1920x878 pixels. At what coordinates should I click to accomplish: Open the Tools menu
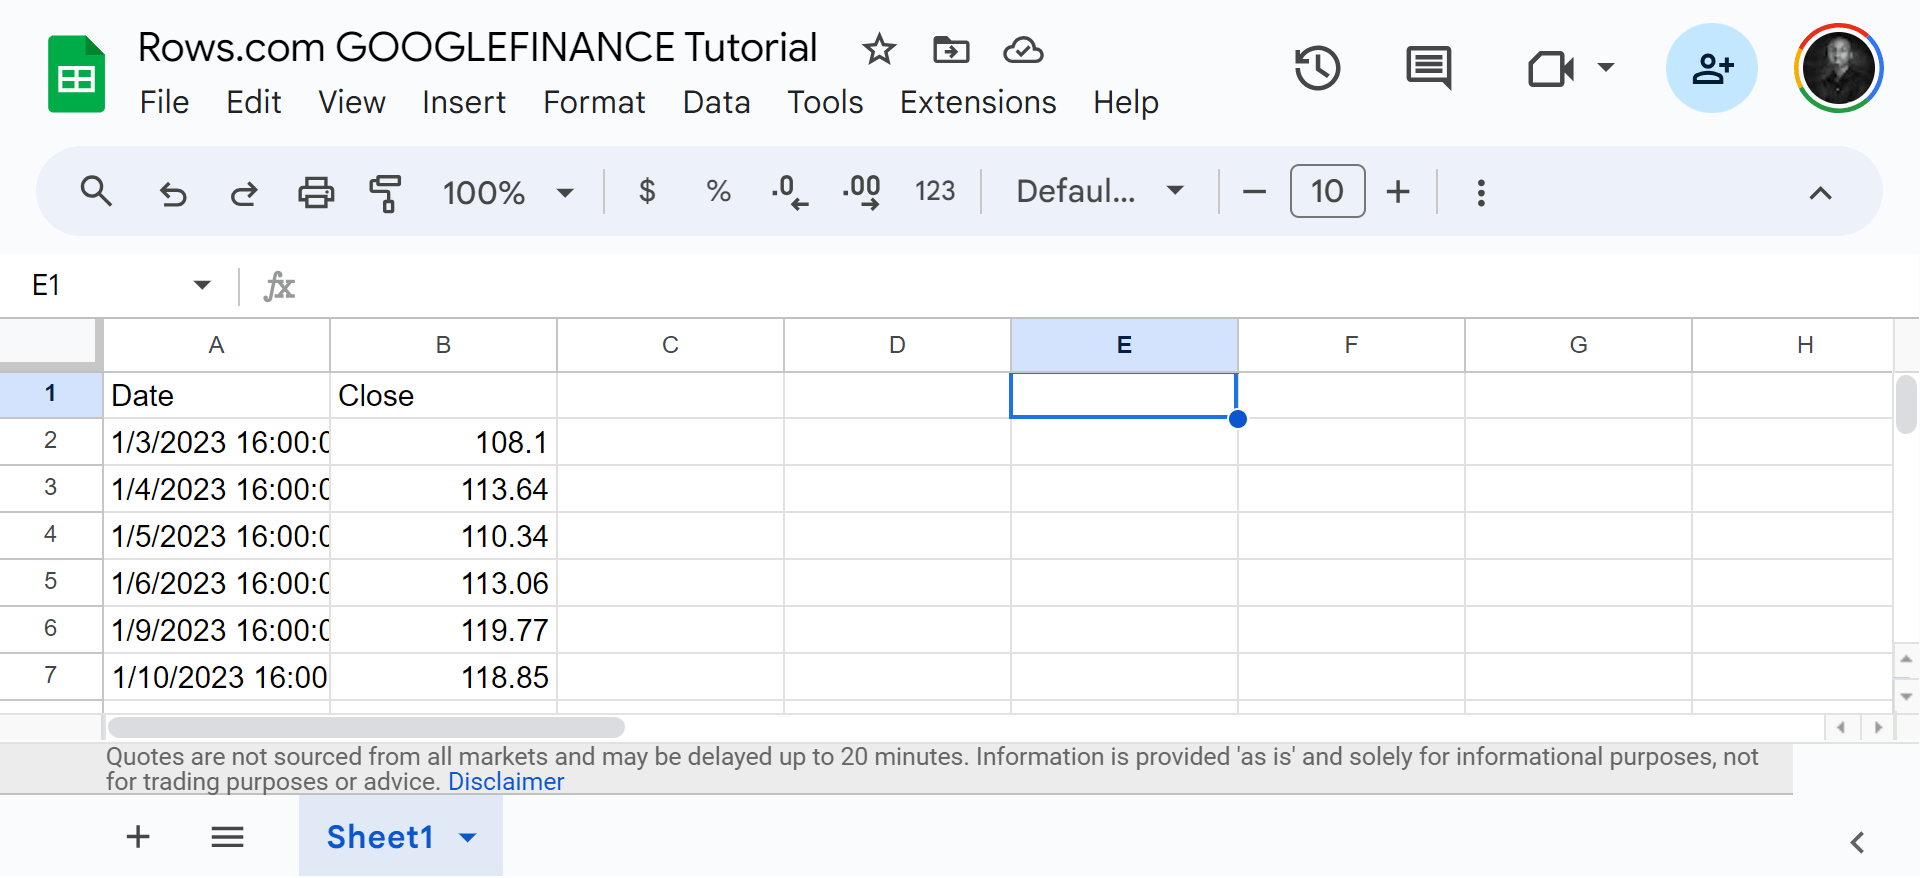825,102
